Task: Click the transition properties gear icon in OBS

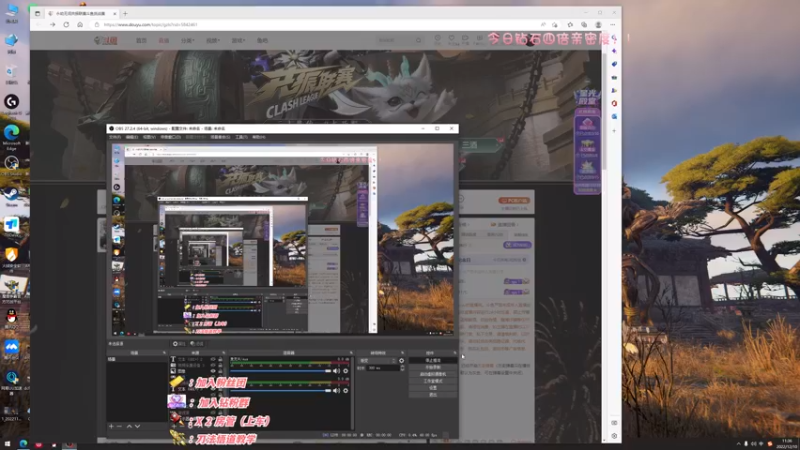Action: click(402, 361)
